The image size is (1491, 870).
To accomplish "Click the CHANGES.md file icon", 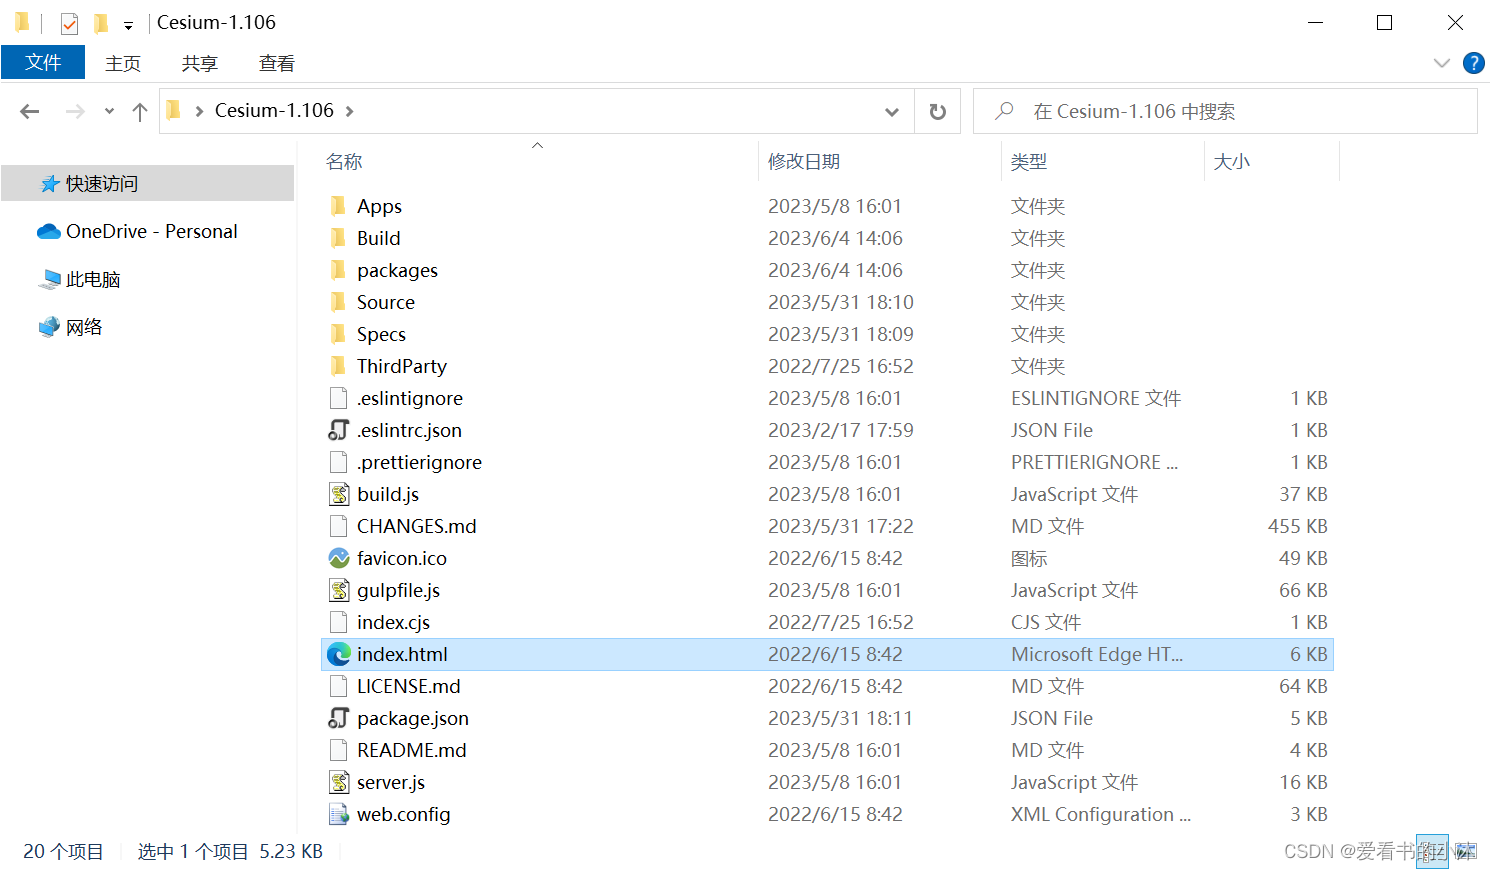I will click(x=339, y=526).
